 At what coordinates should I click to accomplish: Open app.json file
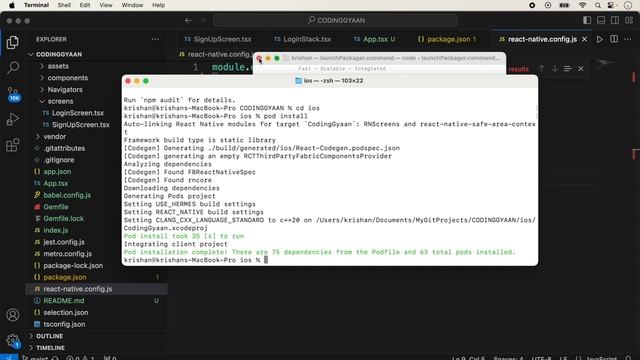pyautogui.click(x=57, y=172)
